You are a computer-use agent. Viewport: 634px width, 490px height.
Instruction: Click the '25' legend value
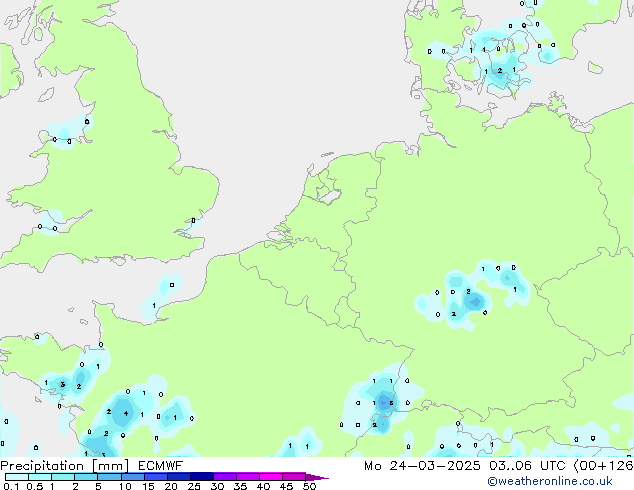coord(194,486)
